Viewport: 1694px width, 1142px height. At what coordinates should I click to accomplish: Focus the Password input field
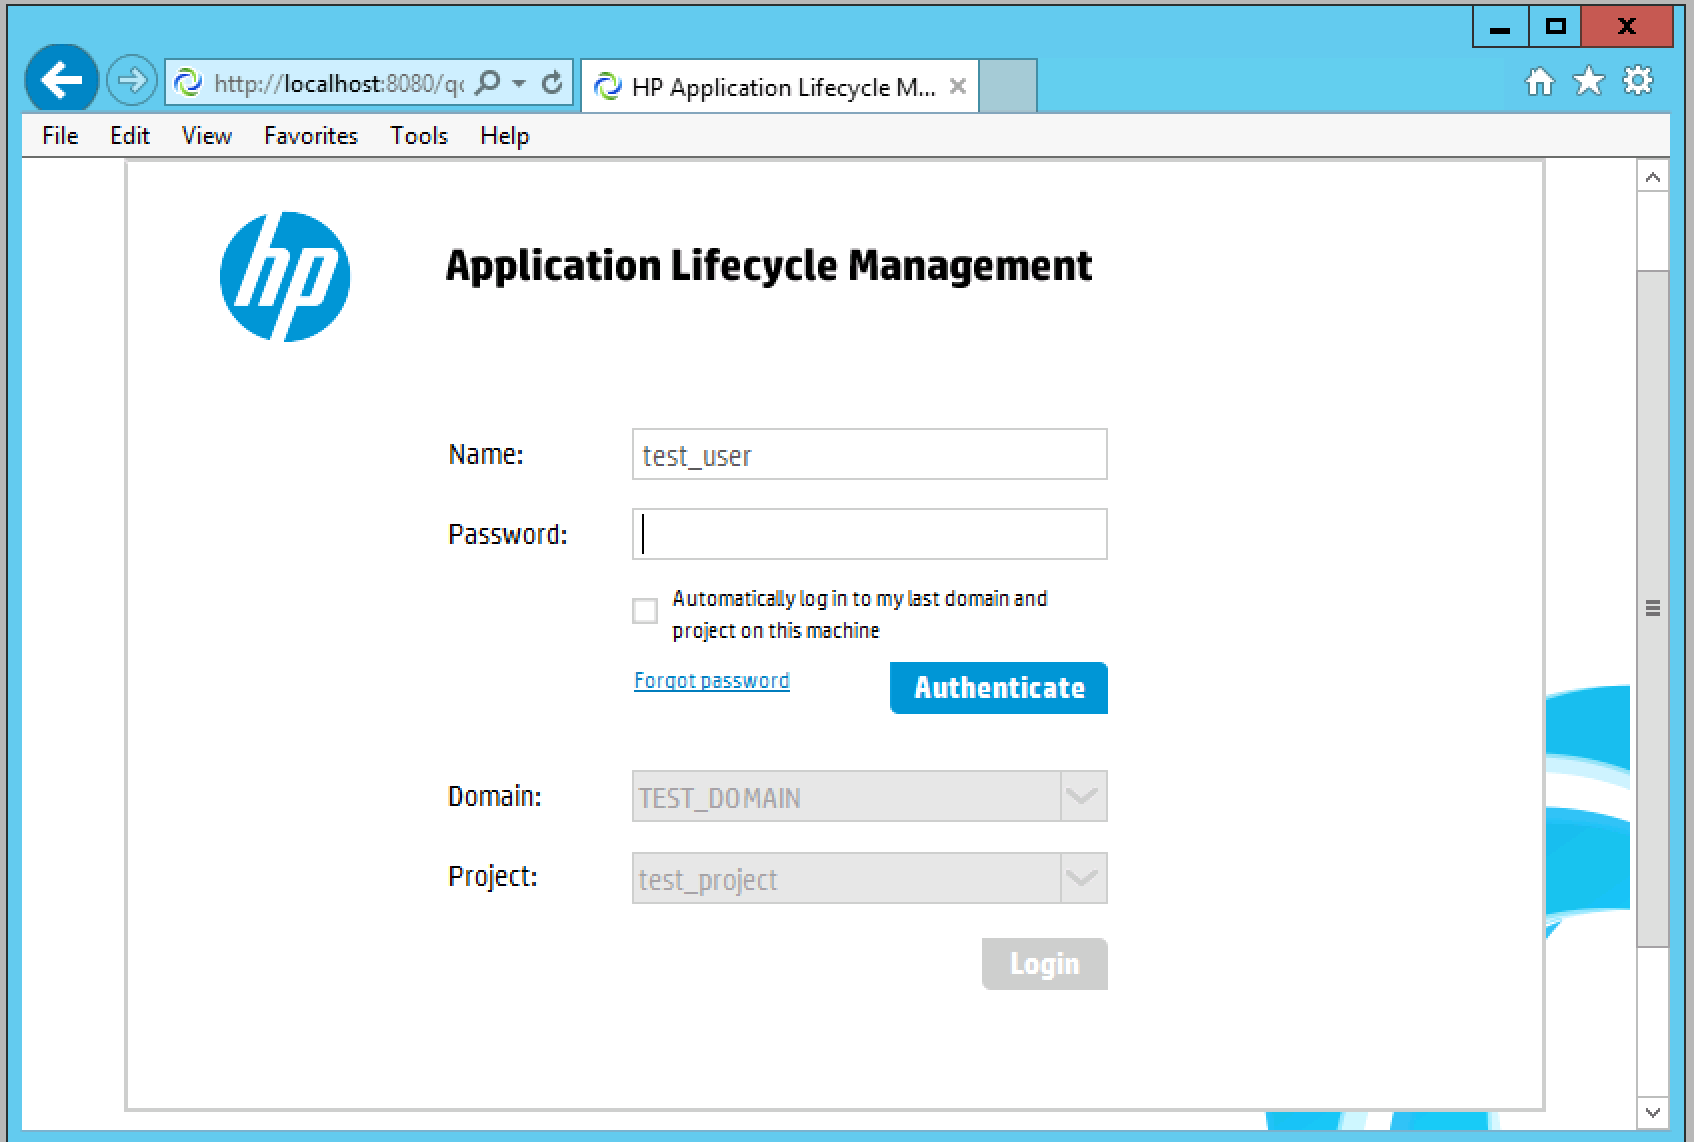point(869,534)
